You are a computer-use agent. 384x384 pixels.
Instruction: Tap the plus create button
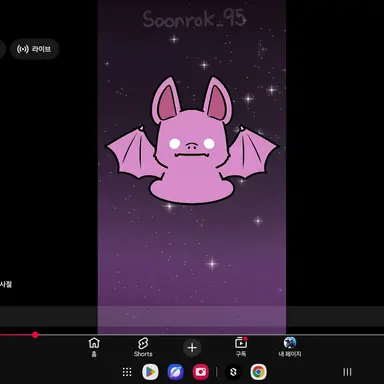coord(192,348)
